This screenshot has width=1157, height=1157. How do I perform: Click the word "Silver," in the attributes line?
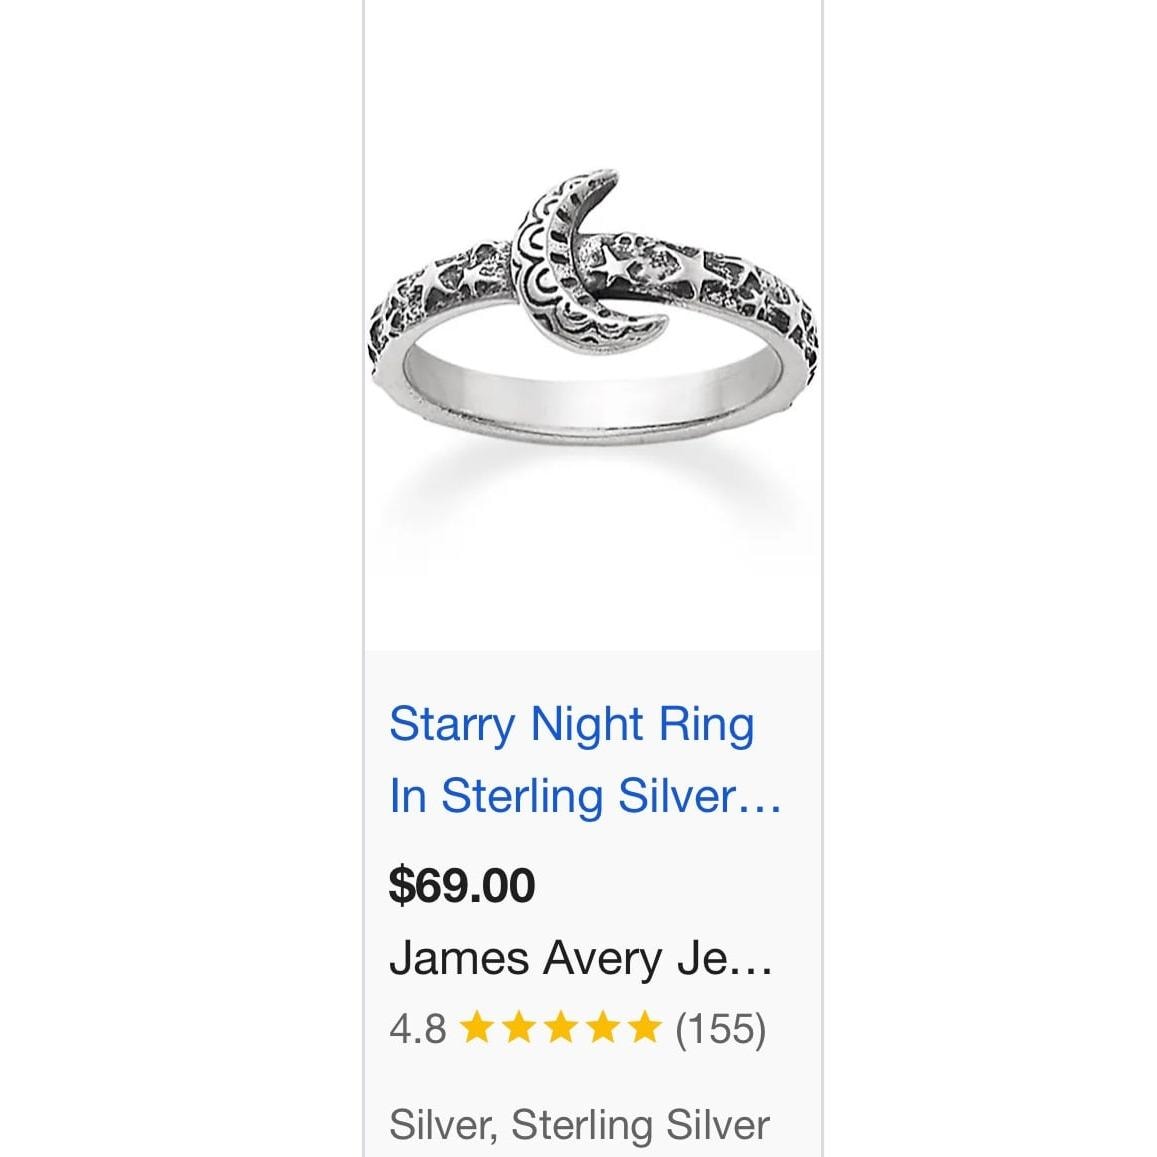click(x=443, y=1124)
